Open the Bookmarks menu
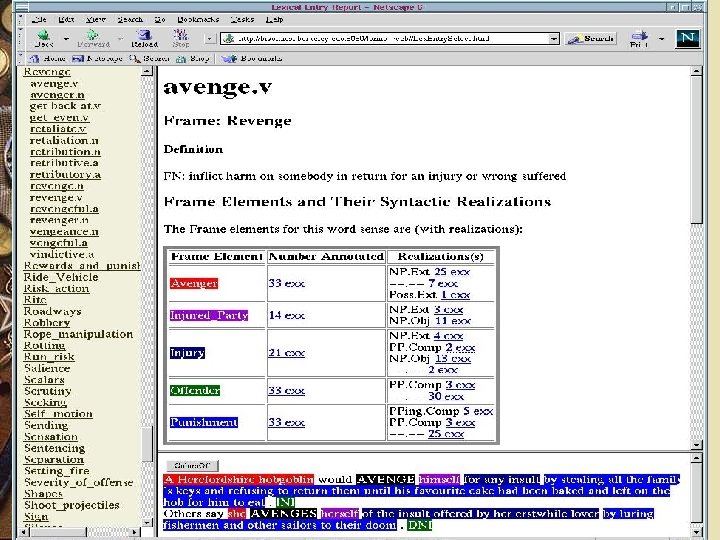720x540 pixels. (198, 19)
